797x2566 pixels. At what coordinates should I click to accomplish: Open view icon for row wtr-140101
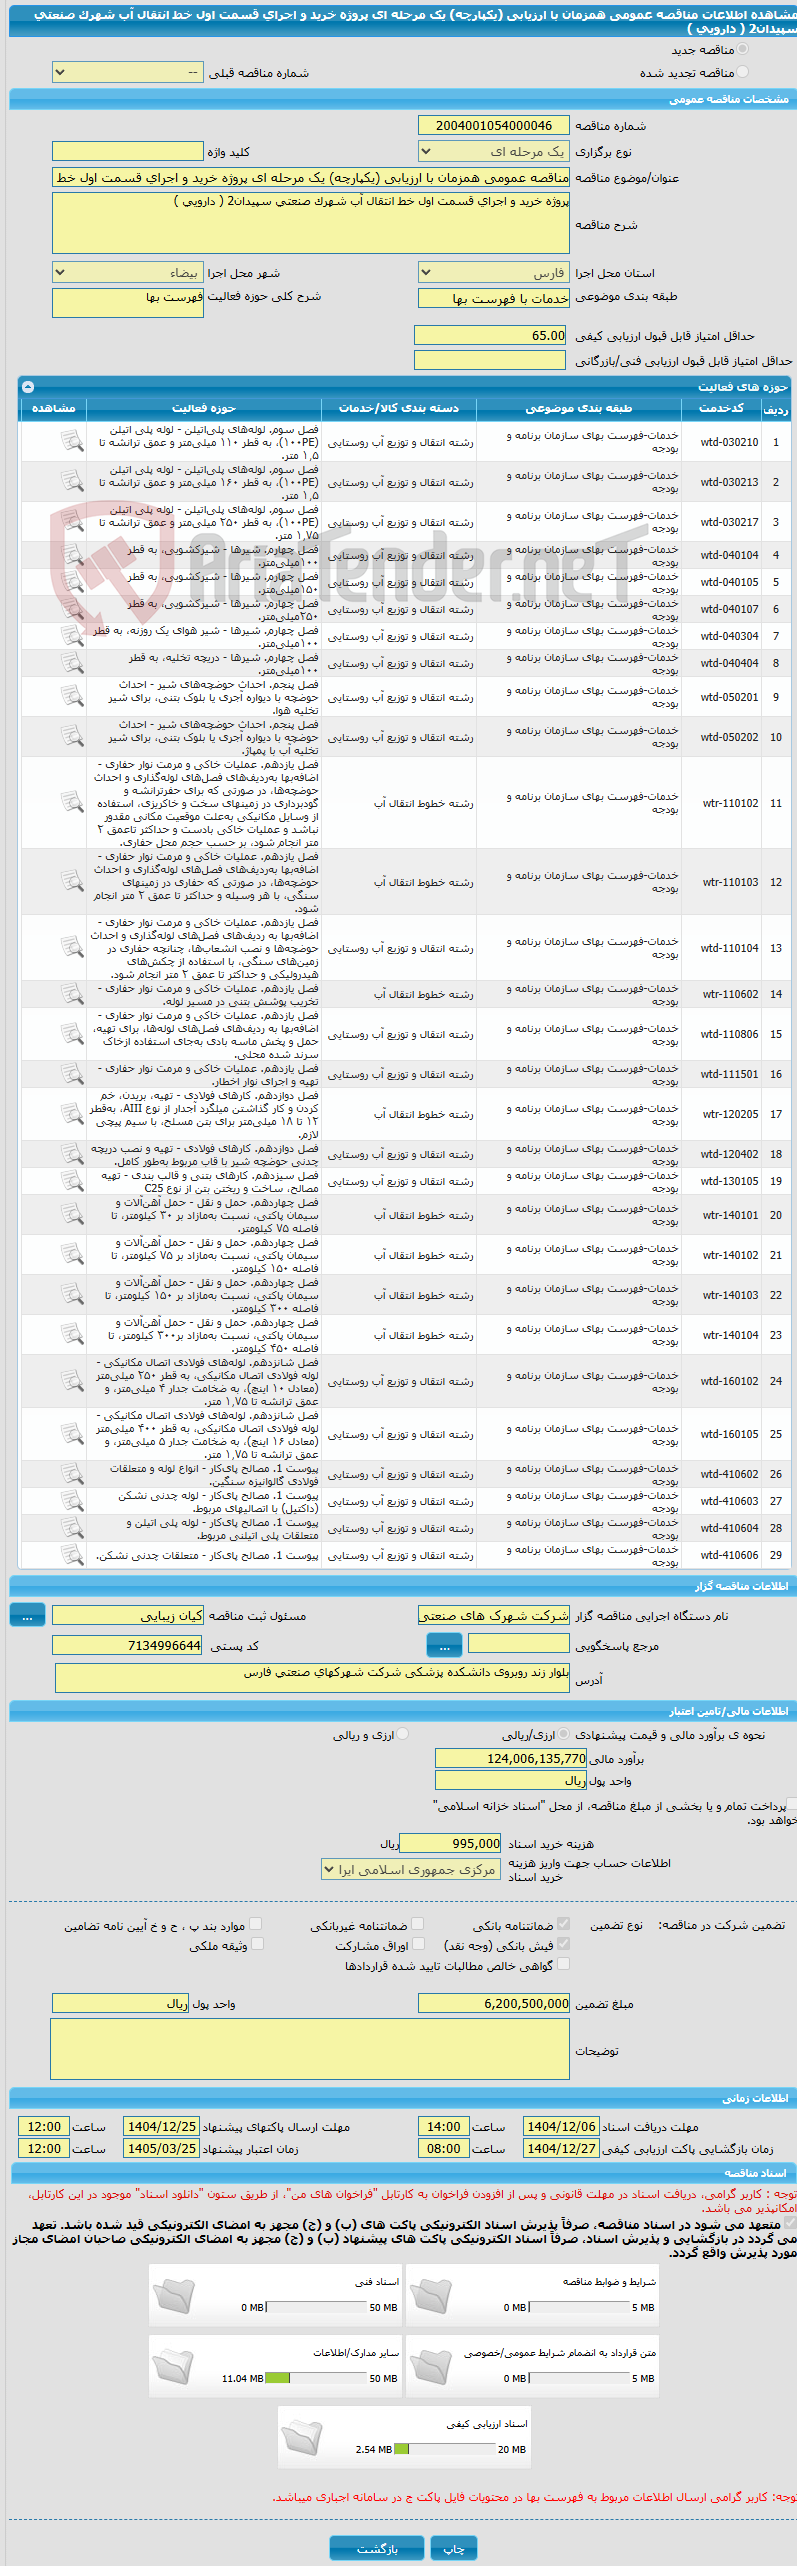72,1214
